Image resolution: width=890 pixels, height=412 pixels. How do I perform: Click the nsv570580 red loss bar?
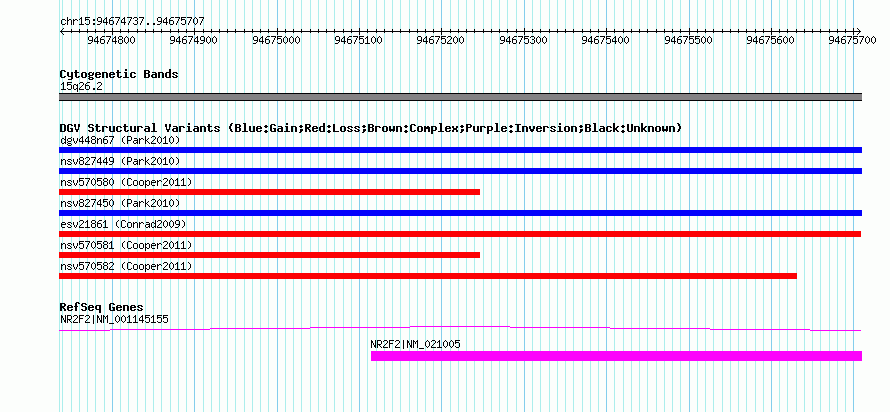pyautogui.click(x=270, y=192)
